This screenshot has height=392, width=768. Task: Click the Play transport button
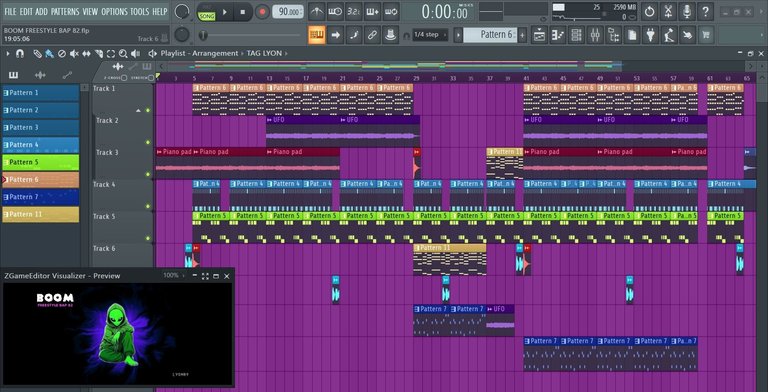click(225, 12)
